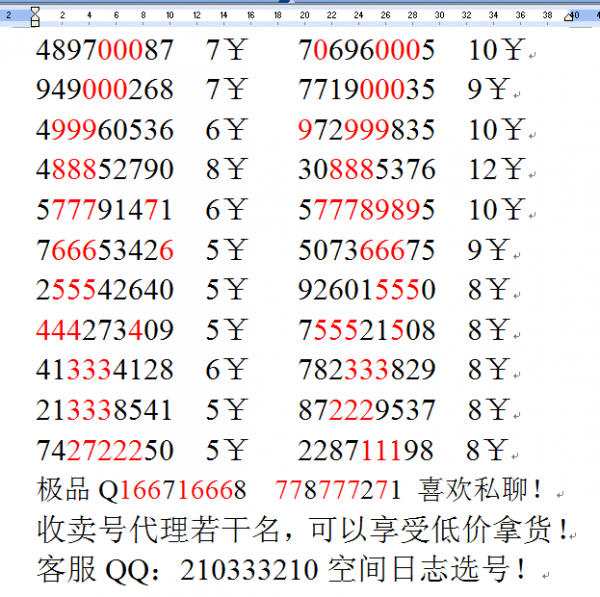Click the number 766653426
The height and width of the screenshot is (597, 600).
pyautogui.click(x=104, y=250)
